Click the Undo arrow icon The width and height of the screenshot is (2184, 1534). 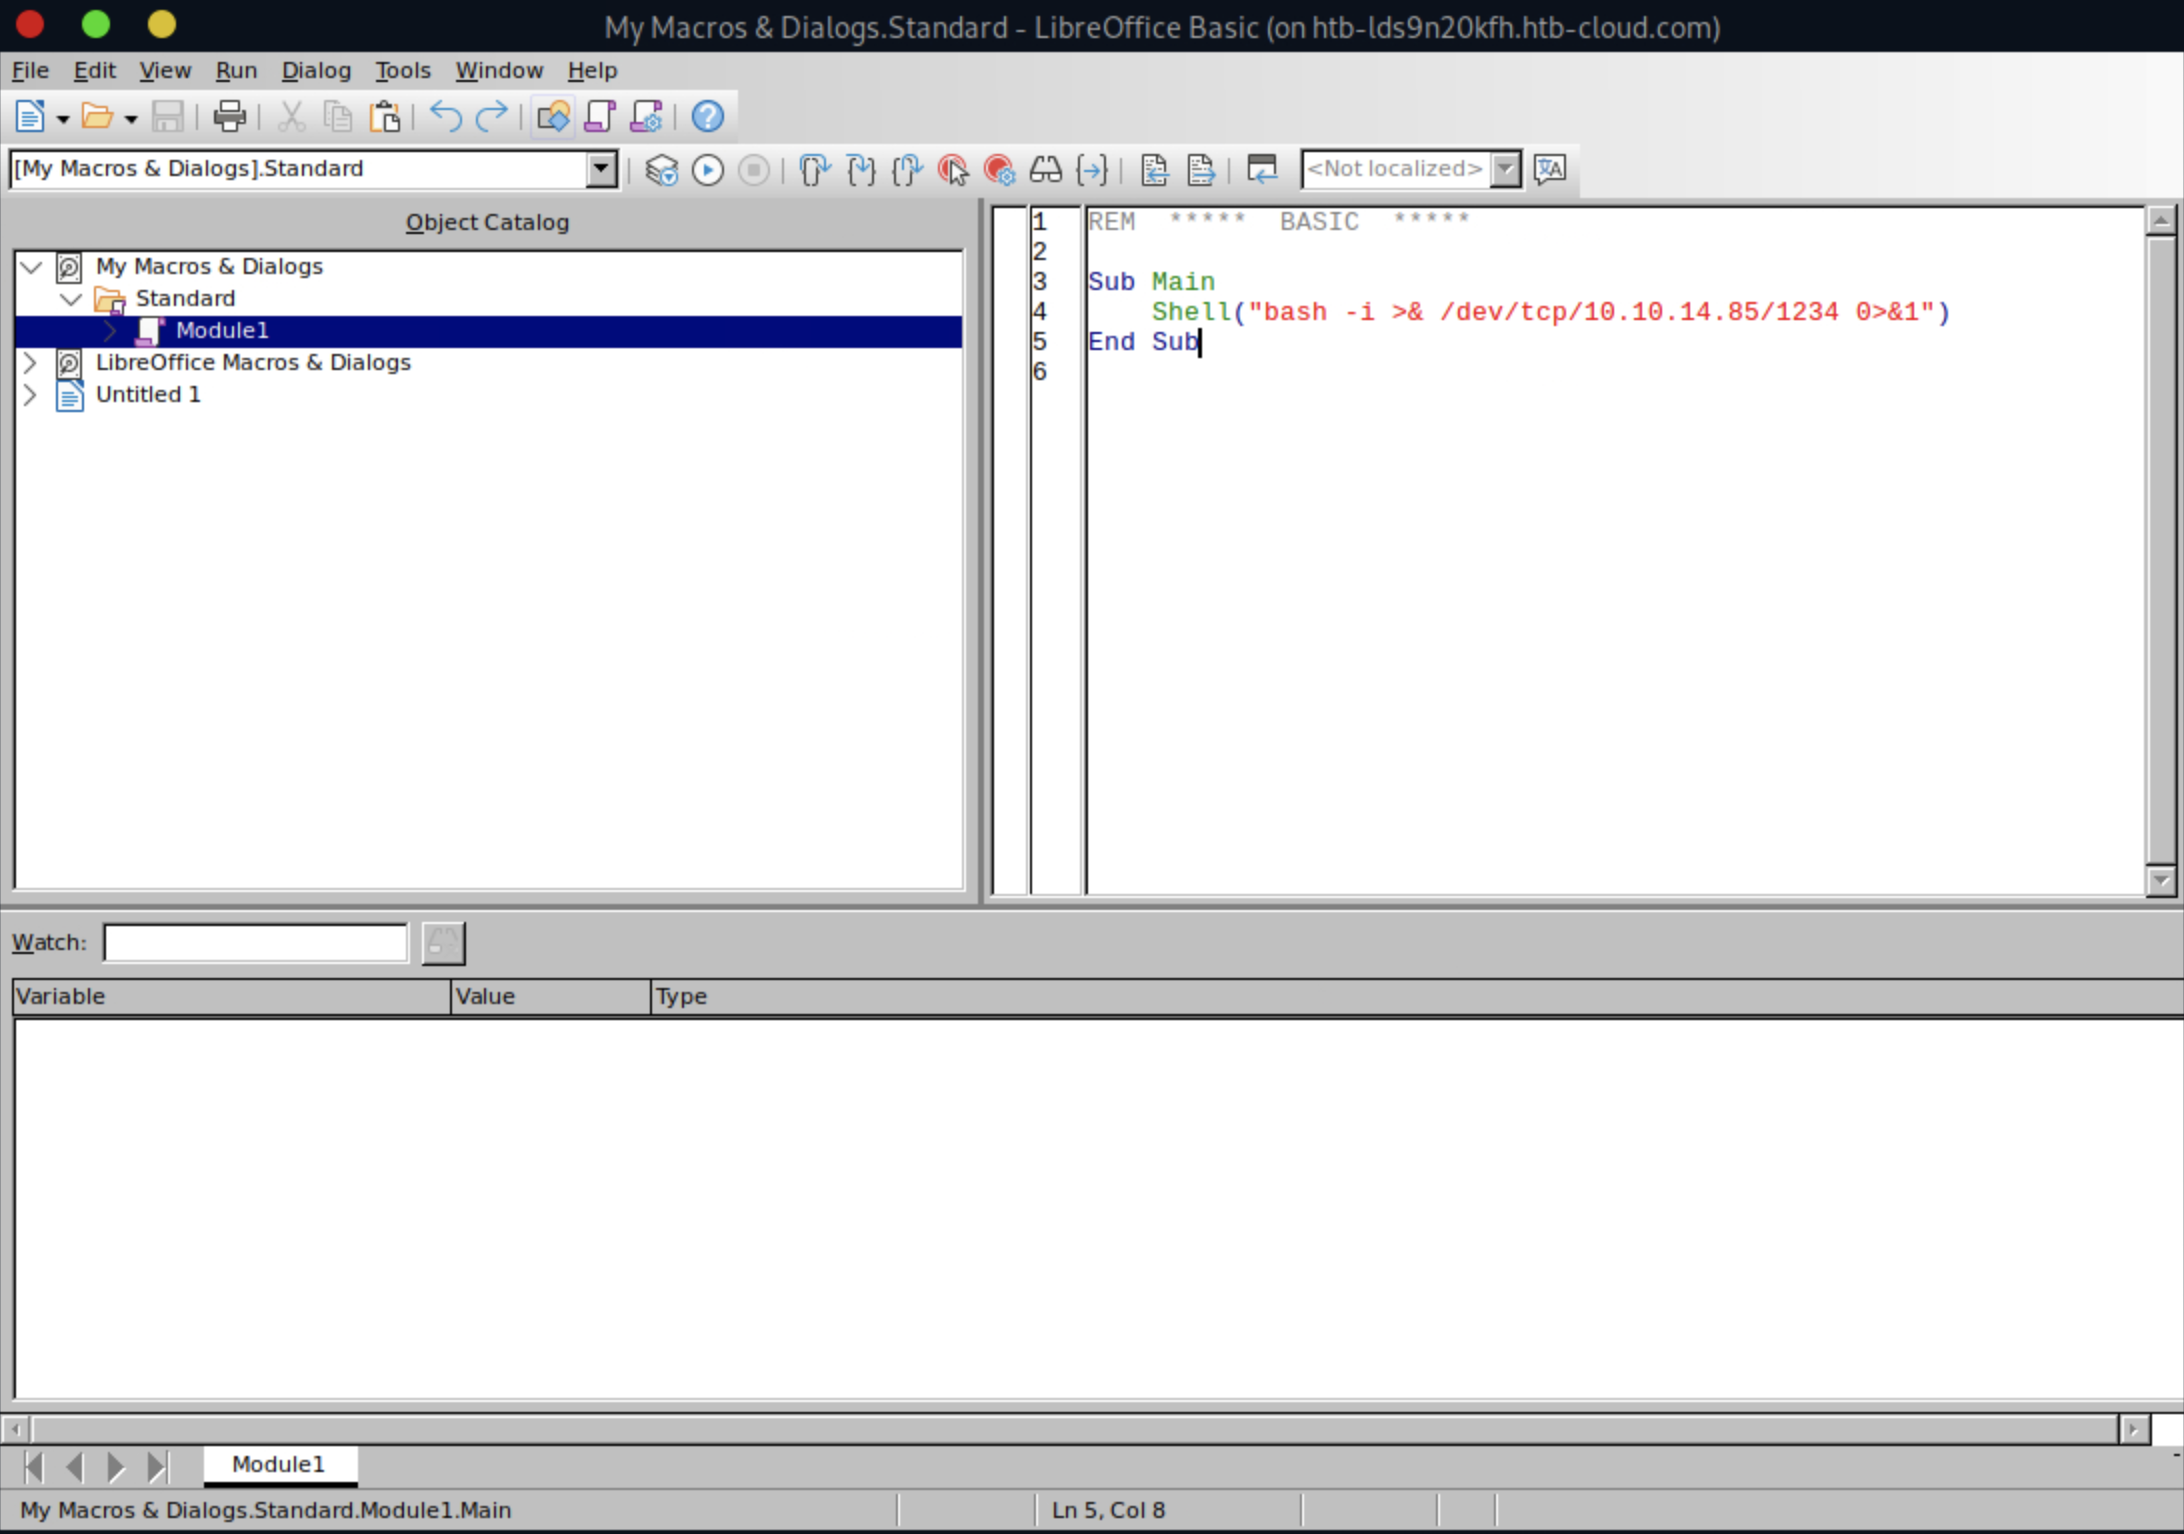pyautogui.click(x=445, y=117)
